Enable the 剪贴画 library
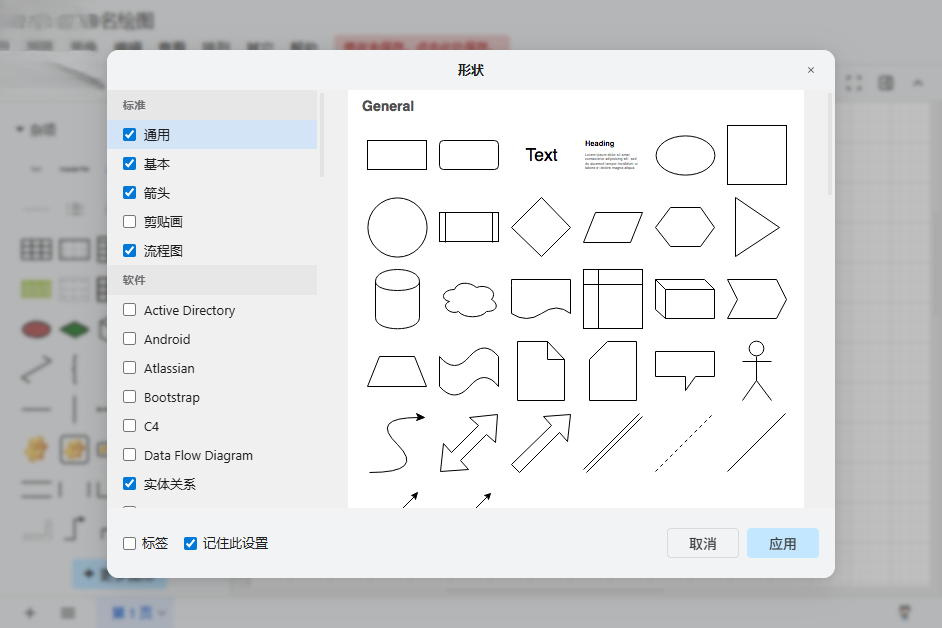Image resolution: width=942 pixels, height=628 pixels. [x=129, y=221]
